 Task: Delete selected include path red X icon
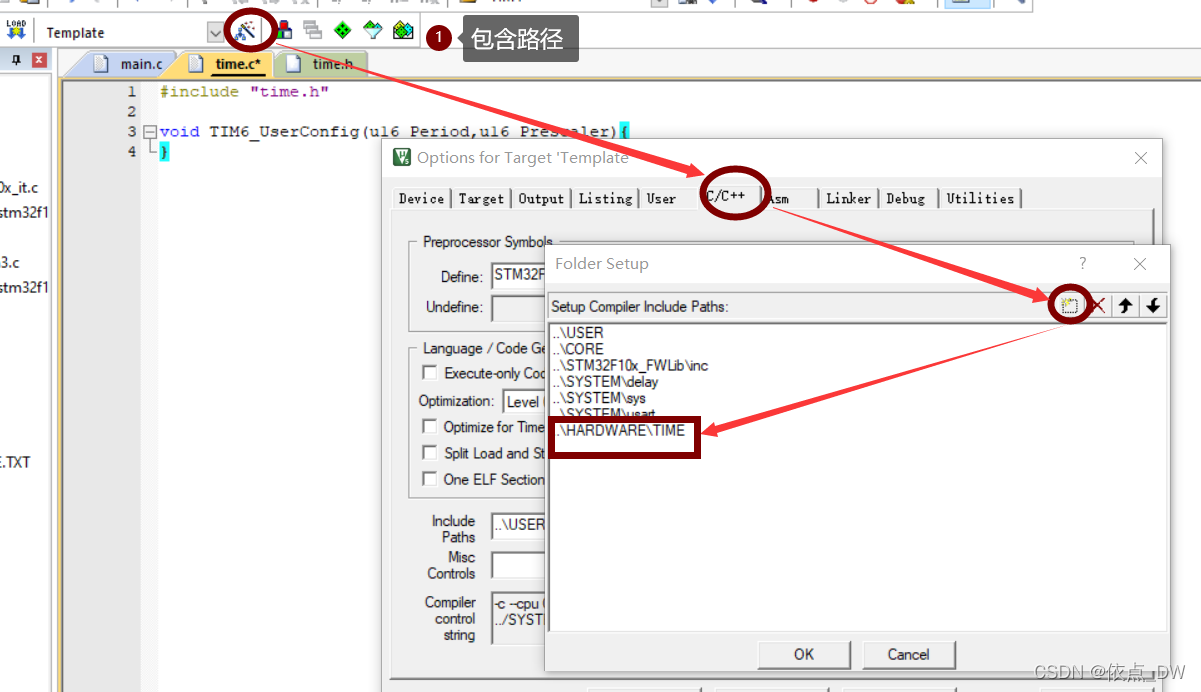click(x=1097, y=306)
